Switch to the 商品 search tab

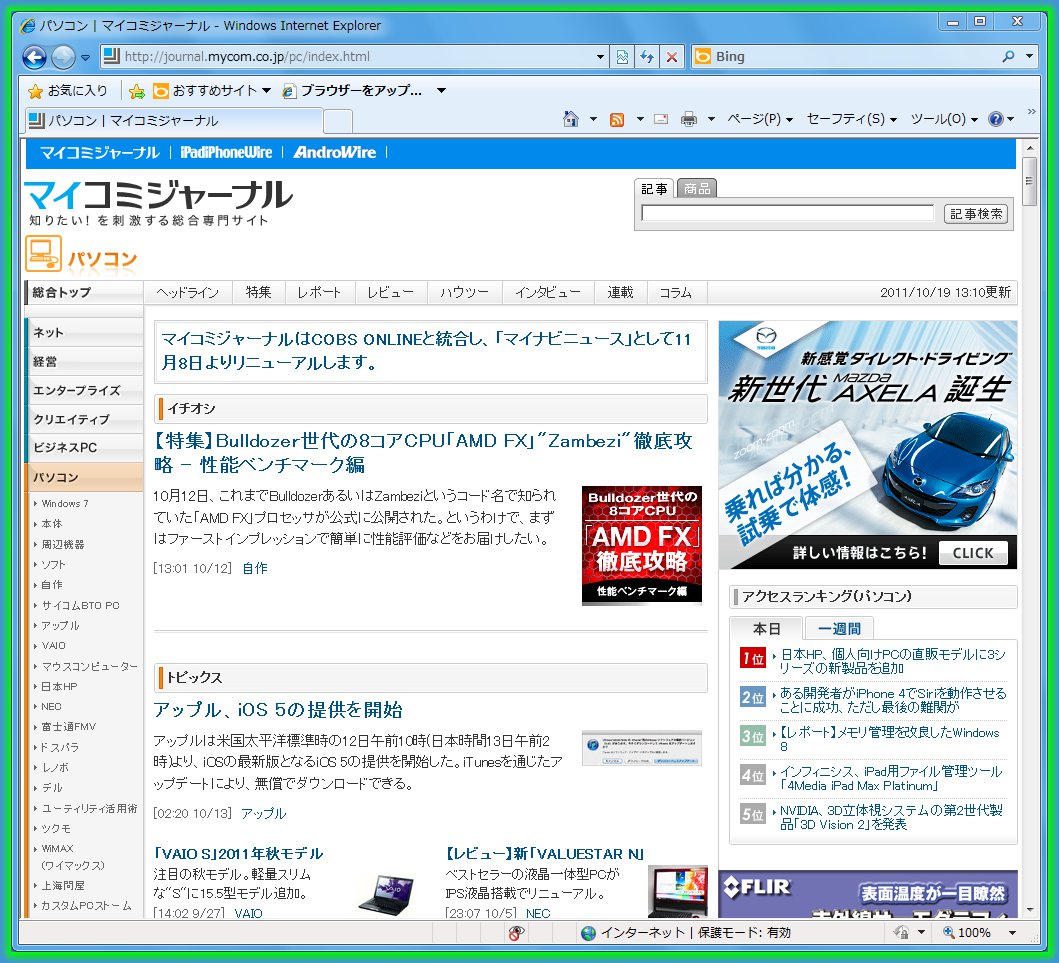[x=697, y=188]
